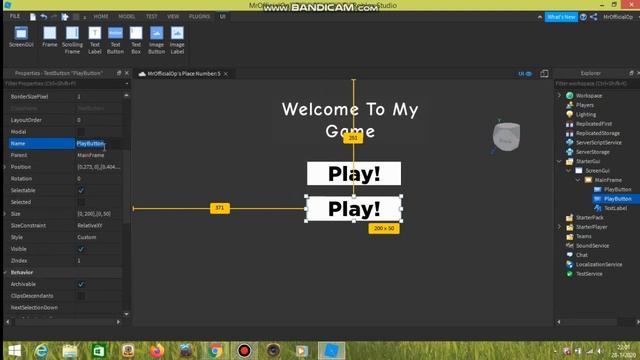Select ReplicatedStorage in Explorer

pyautogui.click(x=598, y=133)
